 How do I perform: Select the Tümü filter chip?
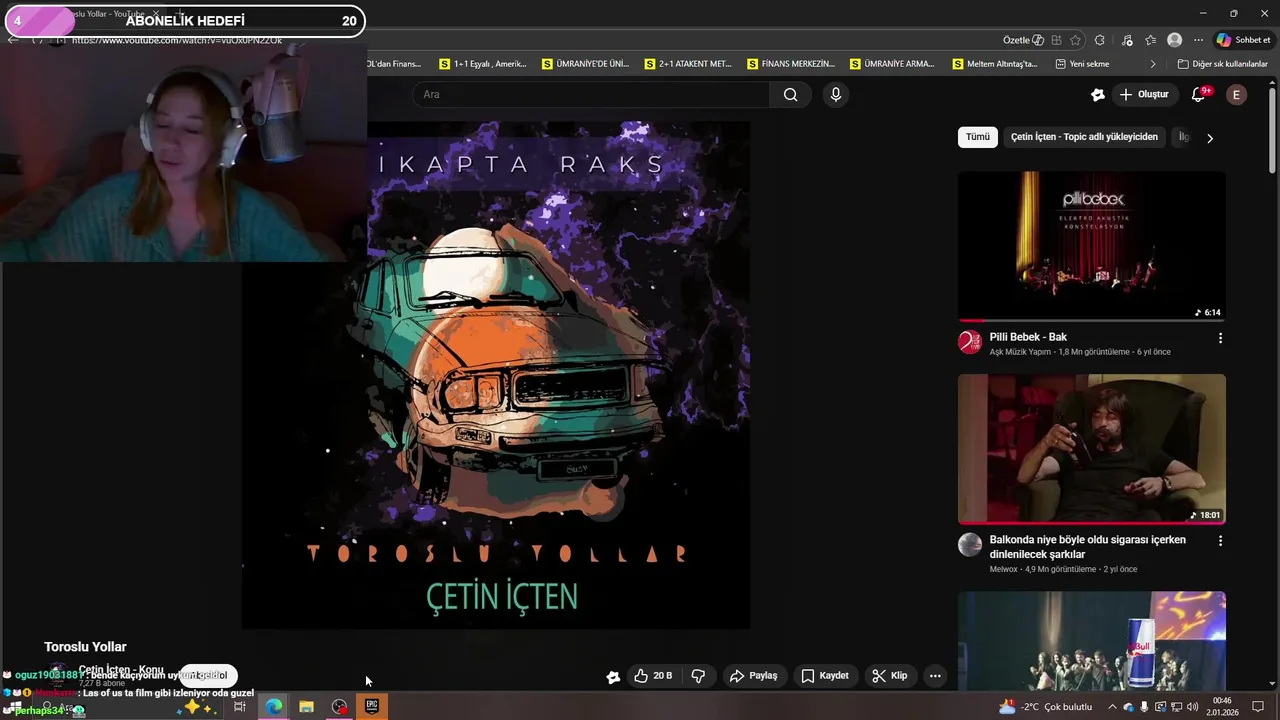978,137
